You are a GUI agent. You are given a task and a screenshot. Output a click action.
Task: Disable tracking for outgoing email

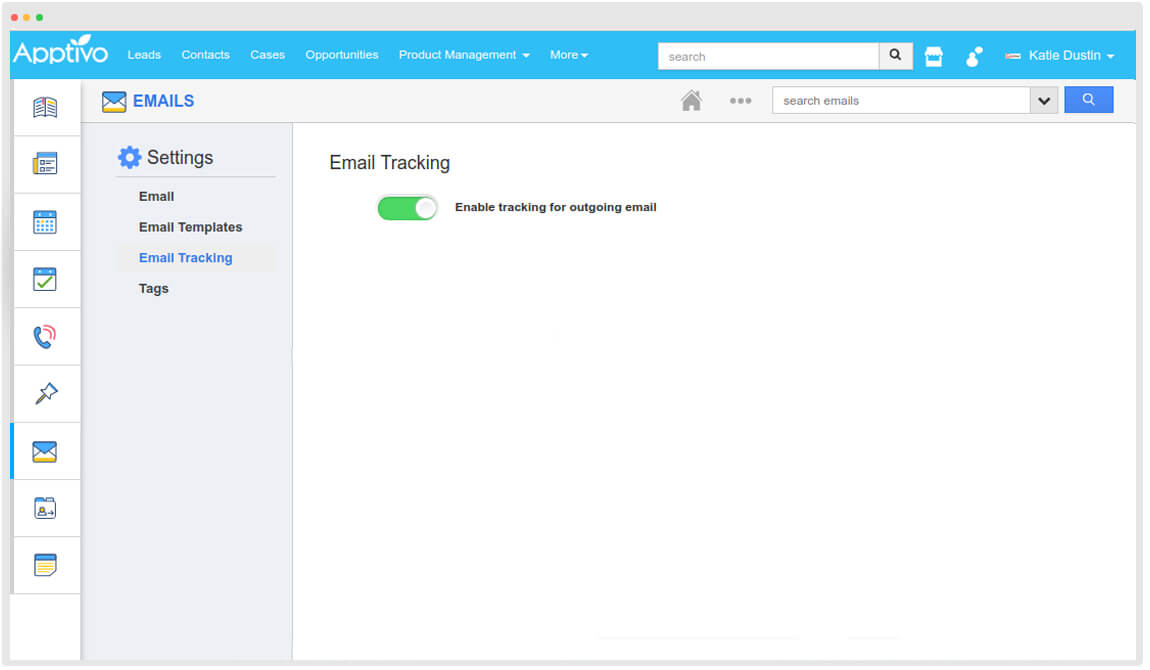click(407, 207)
